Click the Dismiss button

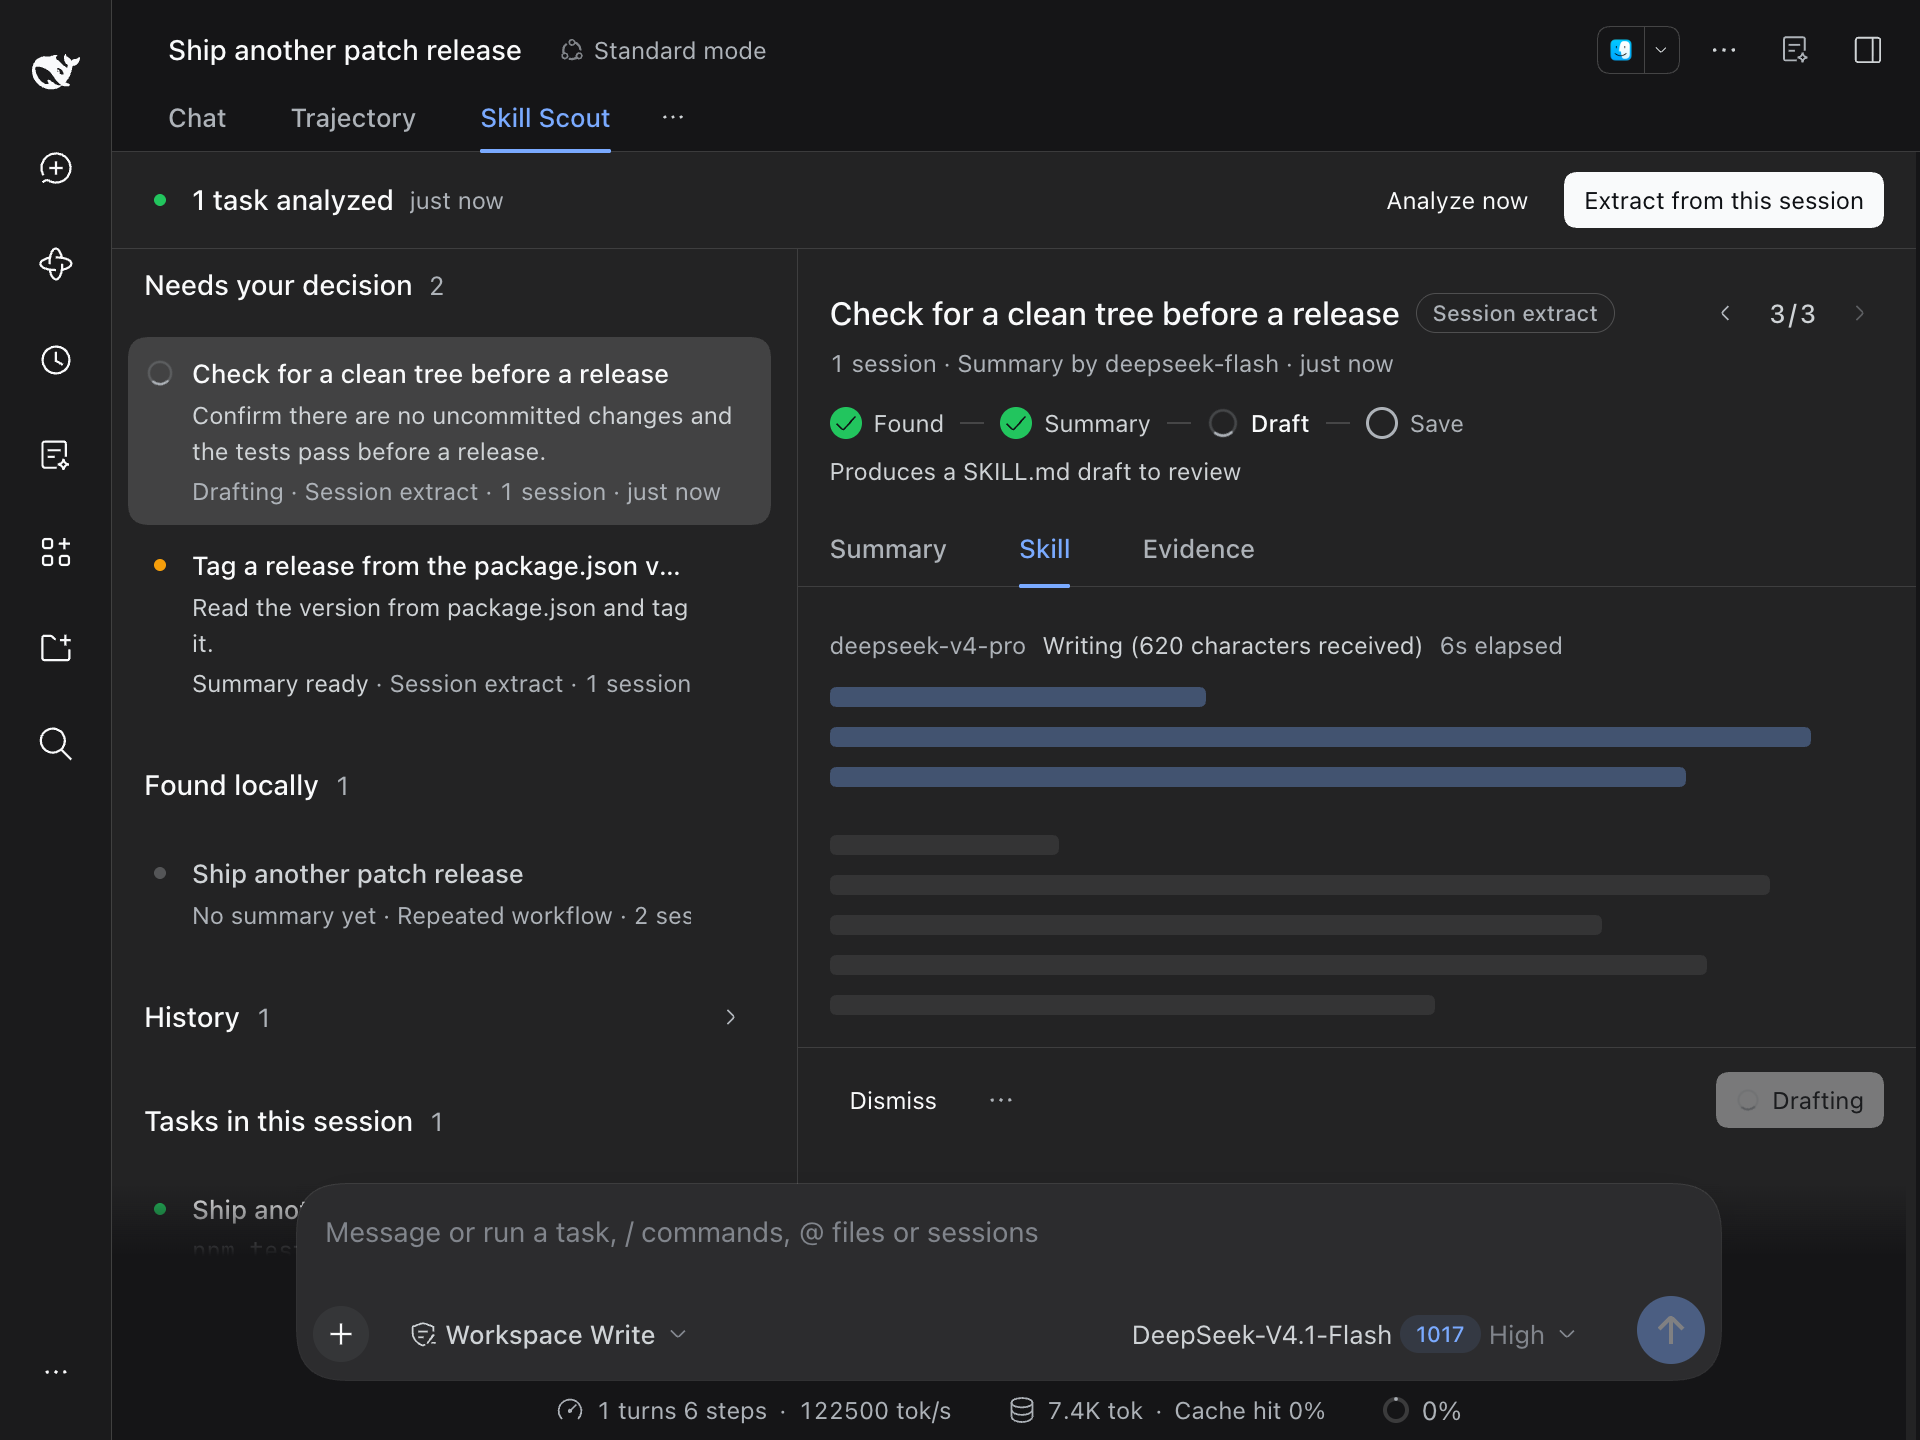tap(893, 1100)
